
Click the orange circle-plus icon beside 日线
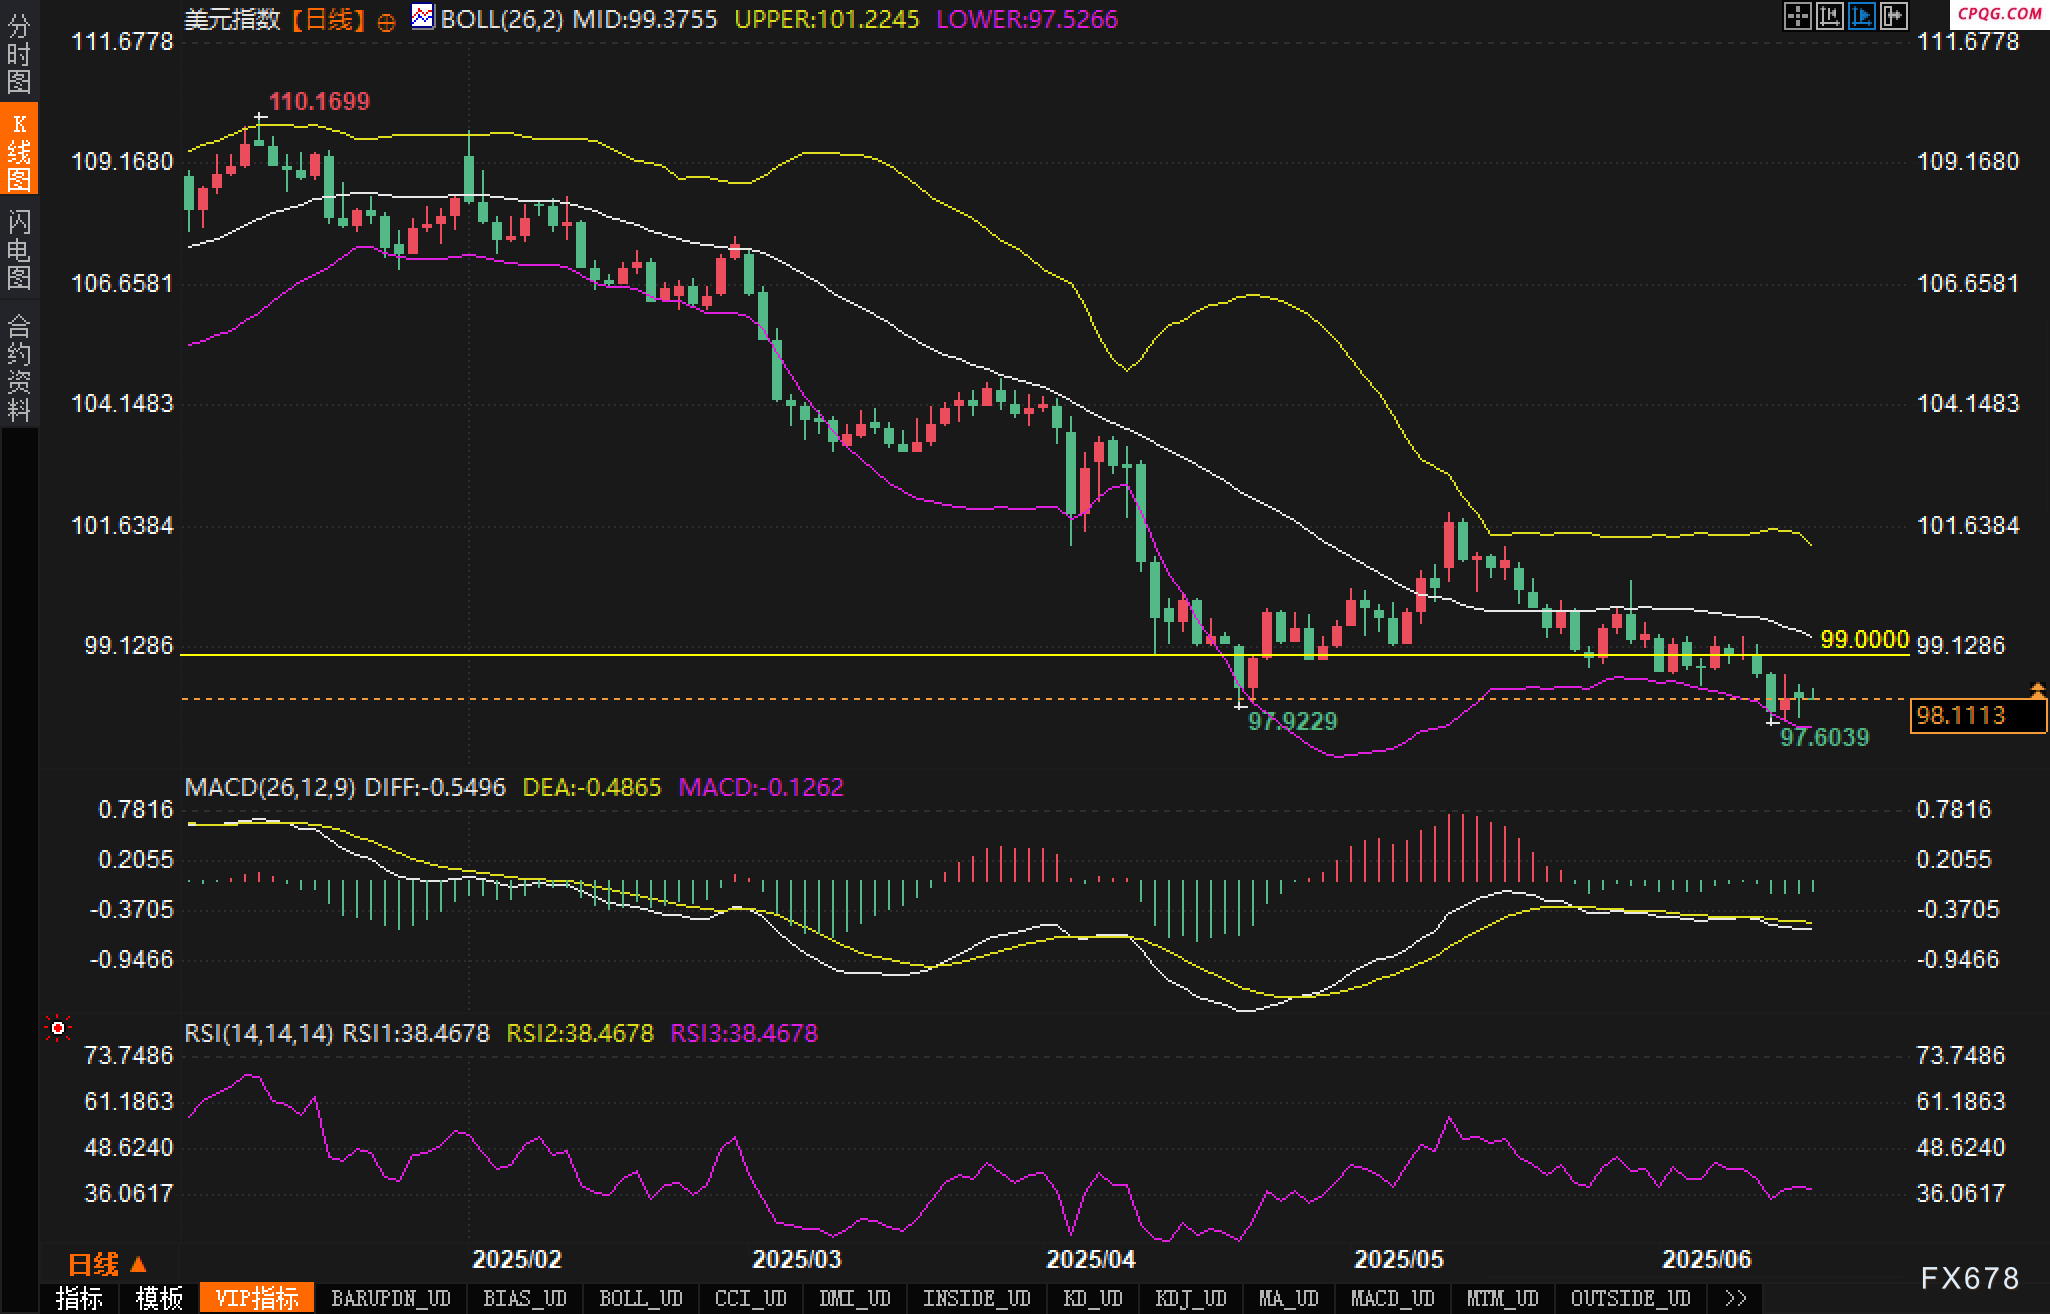[386, 22]
